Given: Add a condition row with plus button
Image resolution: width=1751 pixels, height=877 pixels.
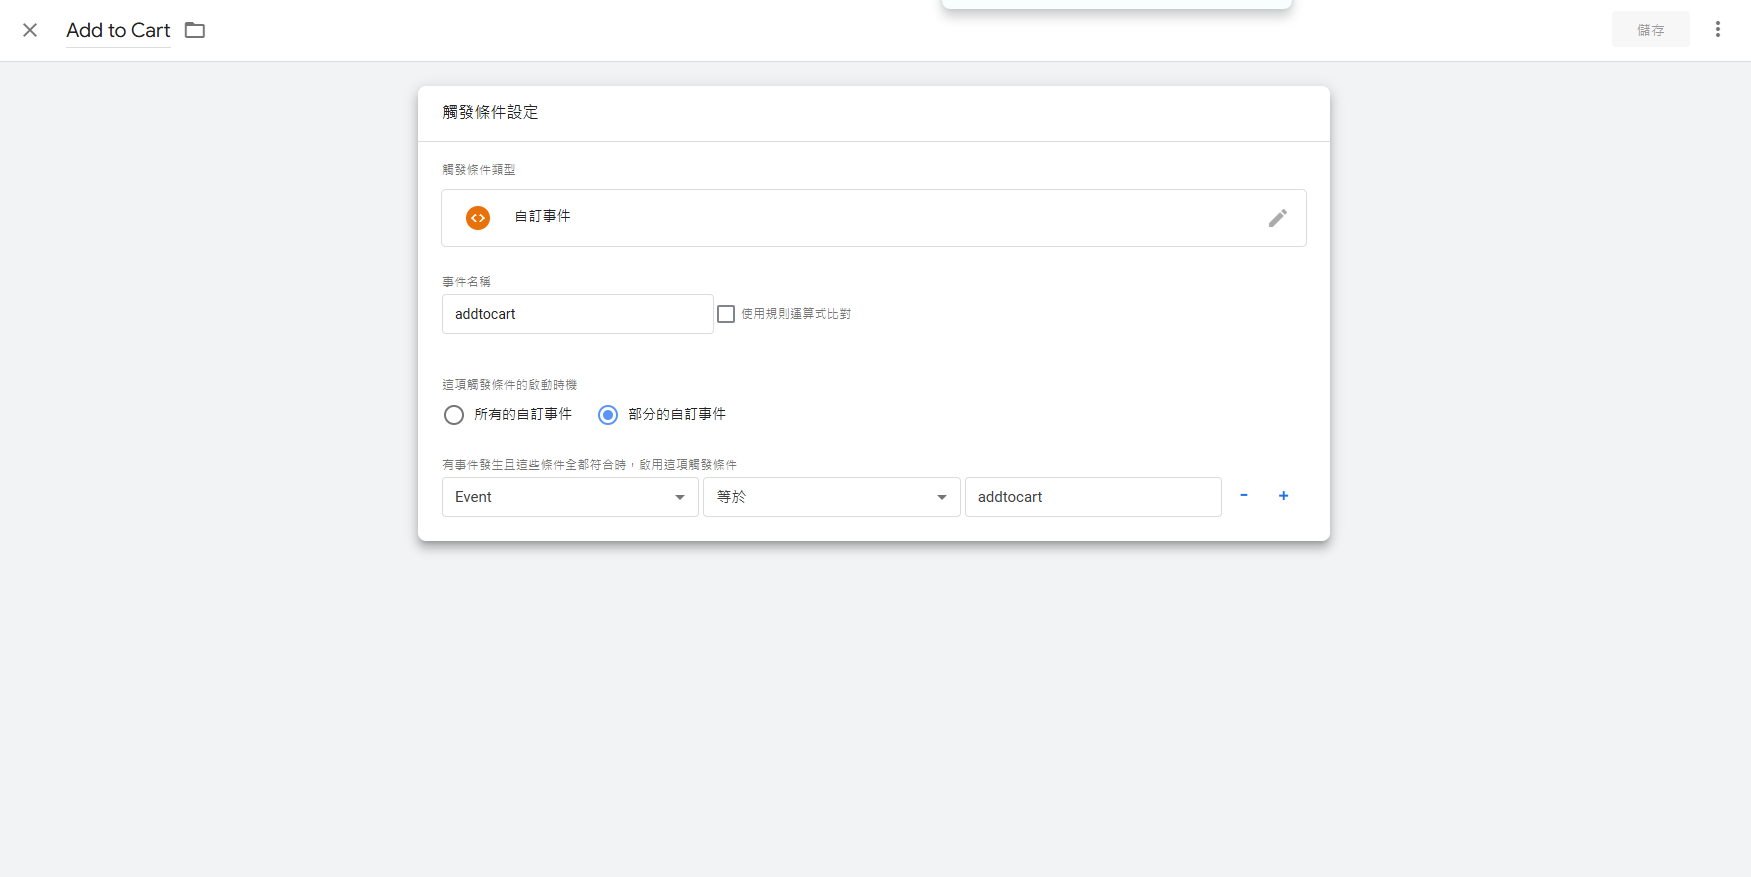Looking at the screenshot, I should tap(1283, 496).
